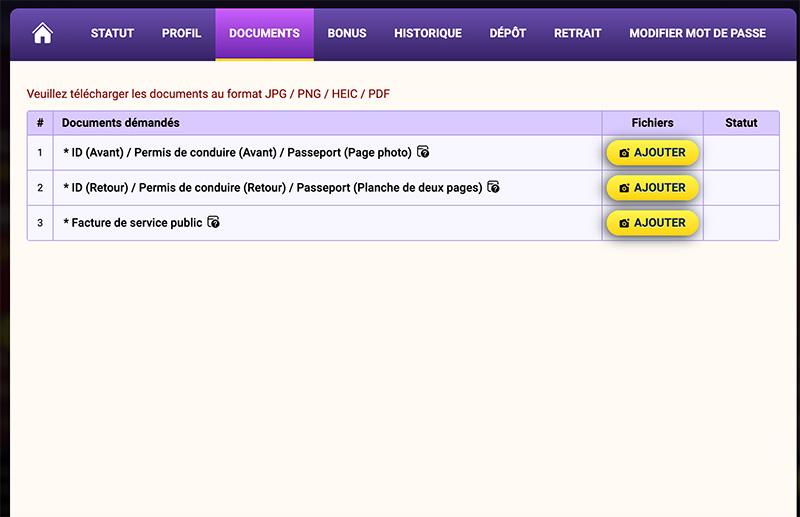Open help icon beside Facture de service public
The height and width of the screenshot is (517, 800).
pos(213,222)
